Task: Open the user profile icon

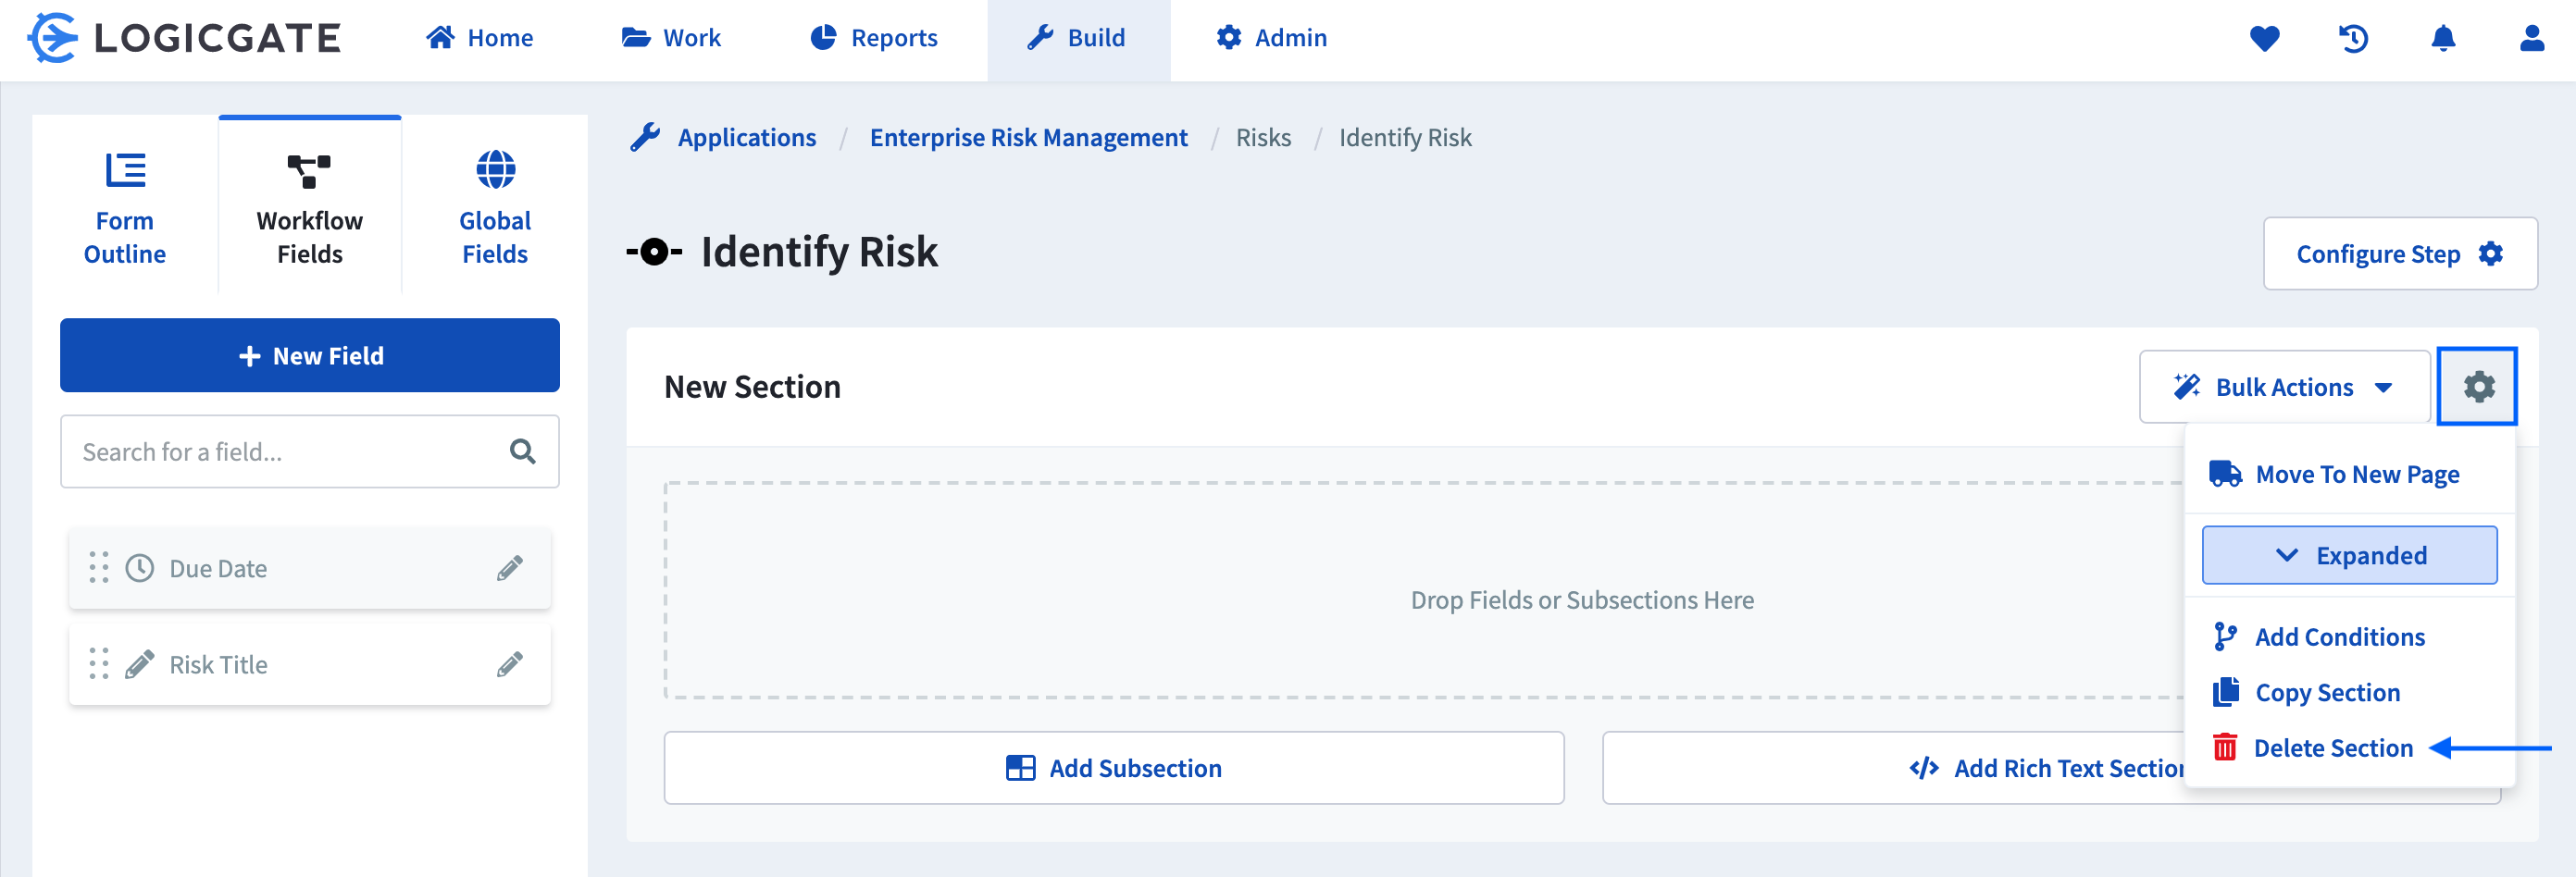Action: (x=2531, y=38)
